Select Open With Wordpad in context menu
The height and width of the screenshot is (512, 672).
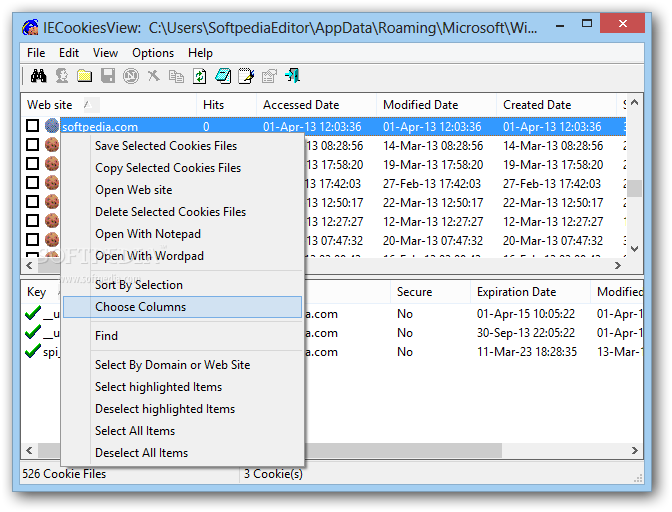pyautogui.click(x=183, y=256)
